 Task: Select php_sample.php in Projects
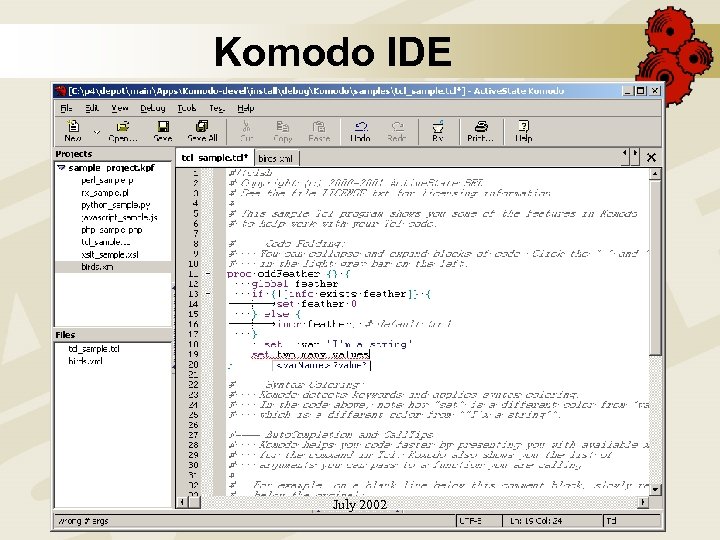(112, 230)
